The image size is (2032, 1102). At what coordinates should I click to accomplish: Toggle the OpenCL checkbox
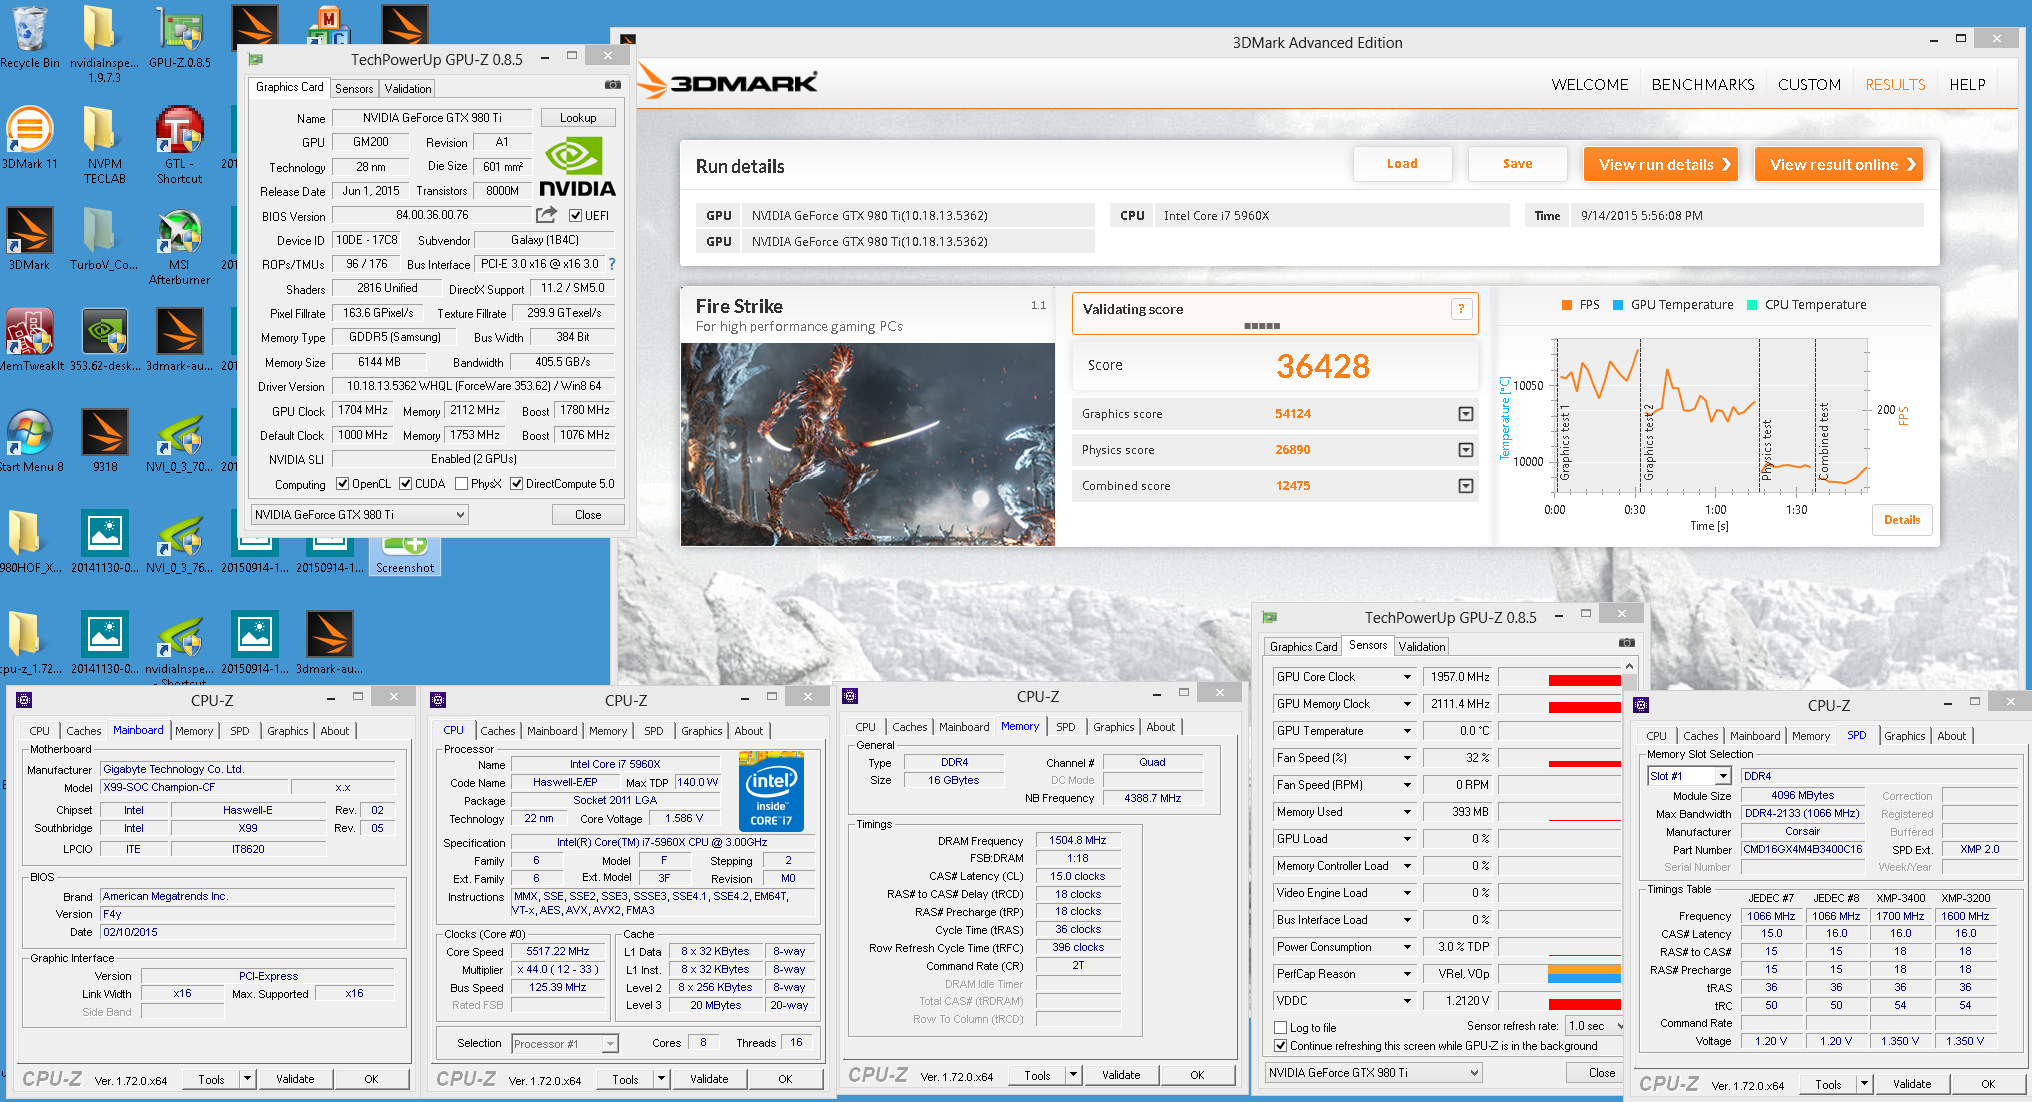342,484
